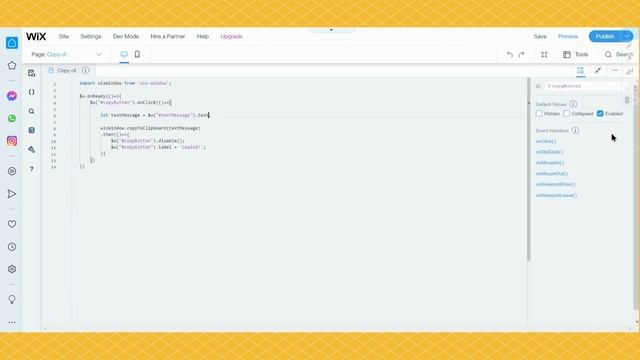
Task: Click the properties panel toggle icon above the code panel
Action: pyautogui.click(x=580, y=71)
